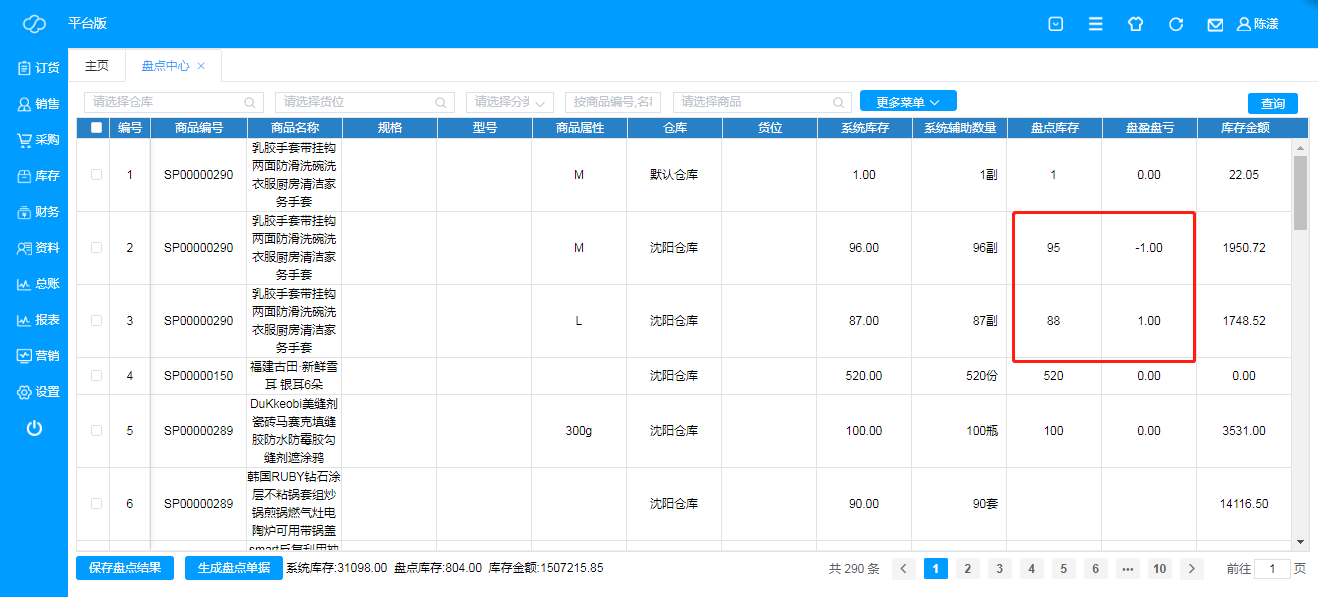Click search icon in 货位 field
Viewport: 1318px width, 597px height.
(440, 102)
